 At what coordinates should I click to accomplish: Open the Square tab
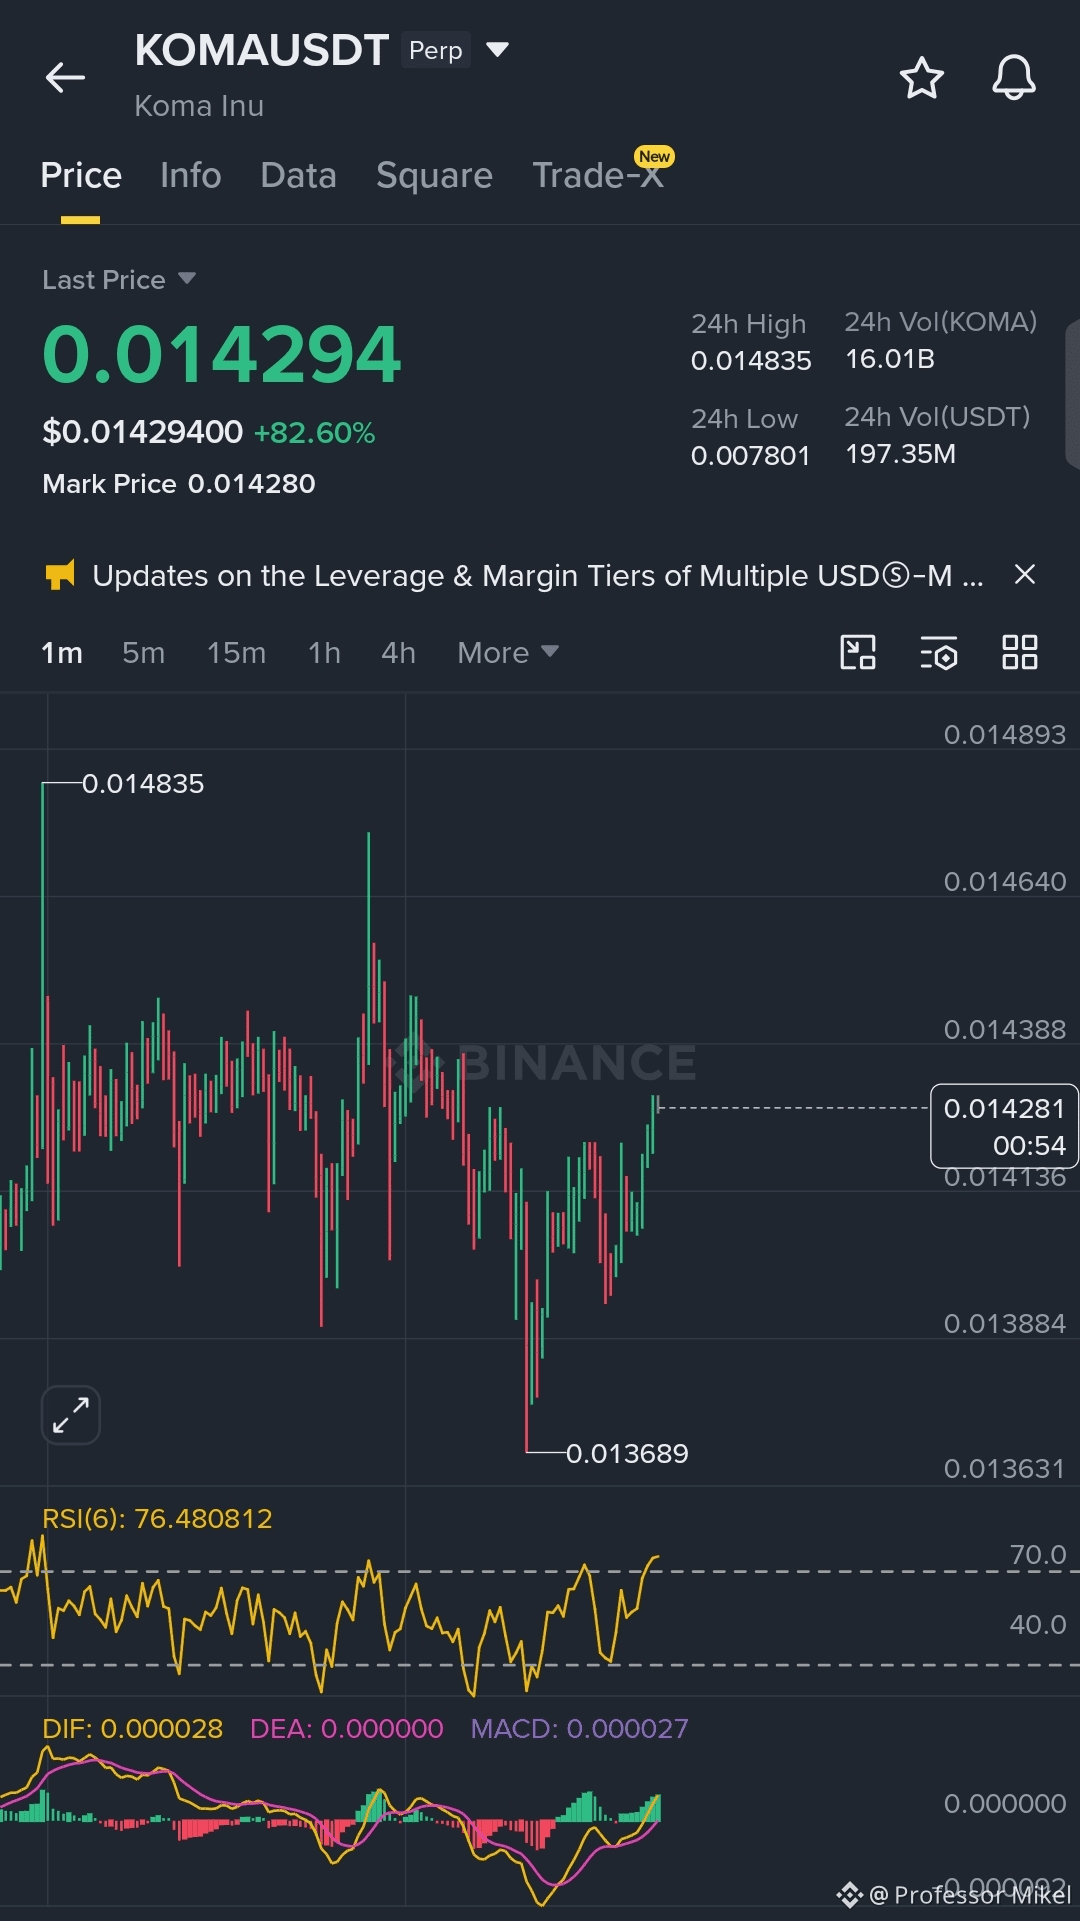point(434,175)
